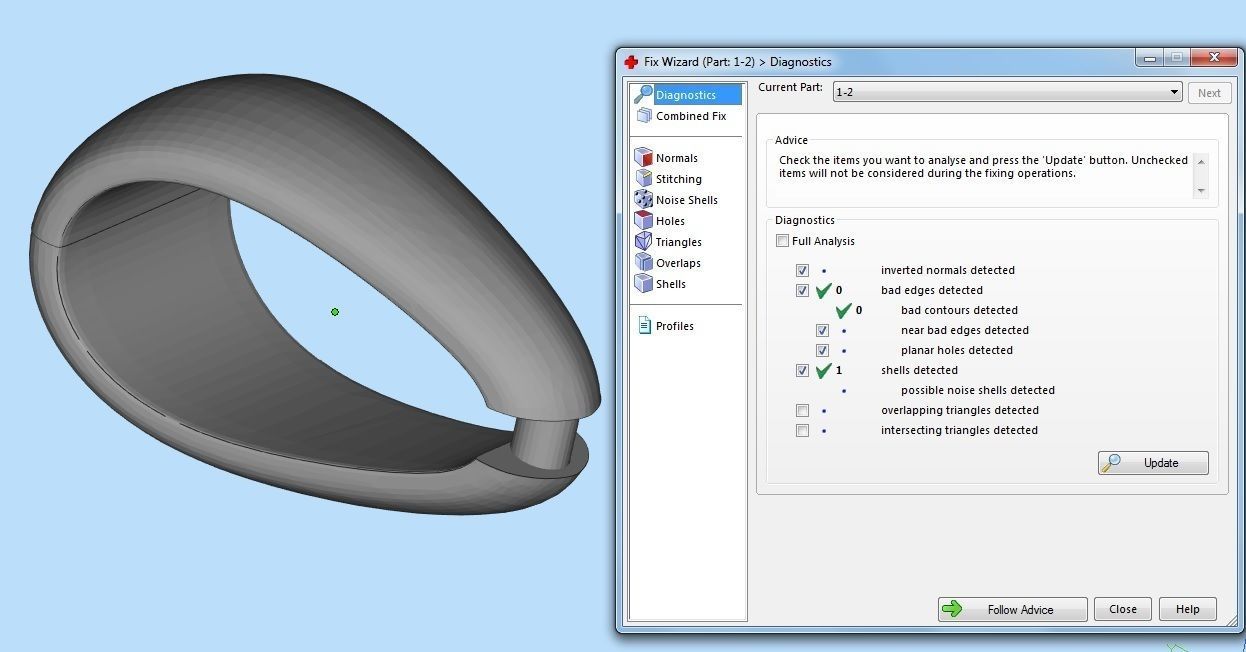
Task: Uncheck inverted normals detected checkbox
Action: 802,270
